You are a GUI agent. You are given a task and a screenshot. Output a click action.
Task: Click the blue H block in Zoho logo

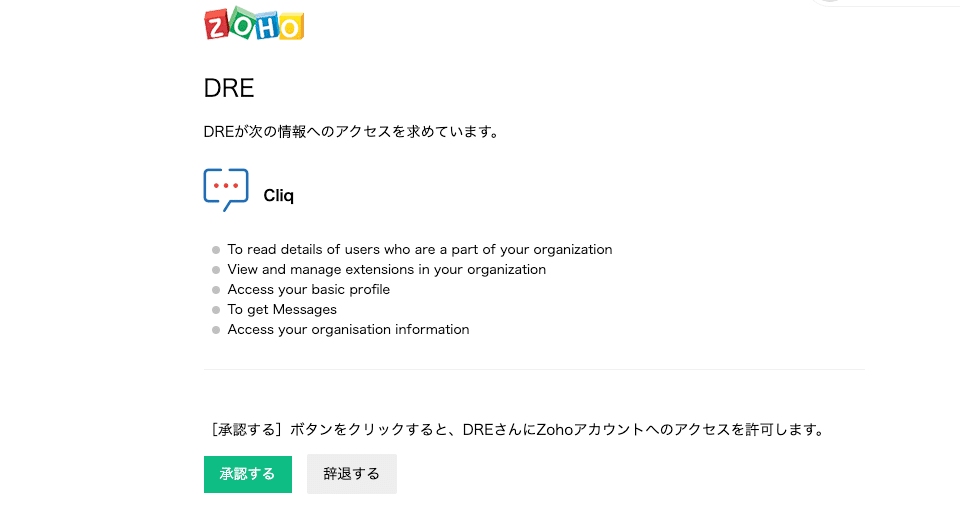pos(268,26)
